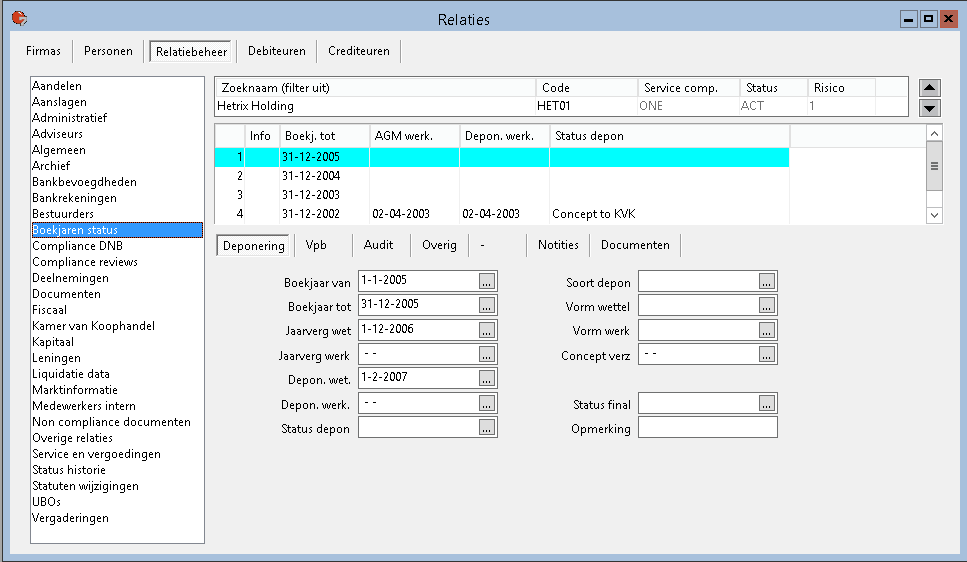Image resolution: width=967 pixels, height=562 pixels.
Task: Open the Notities sub-tab
Action: [558, 245]
